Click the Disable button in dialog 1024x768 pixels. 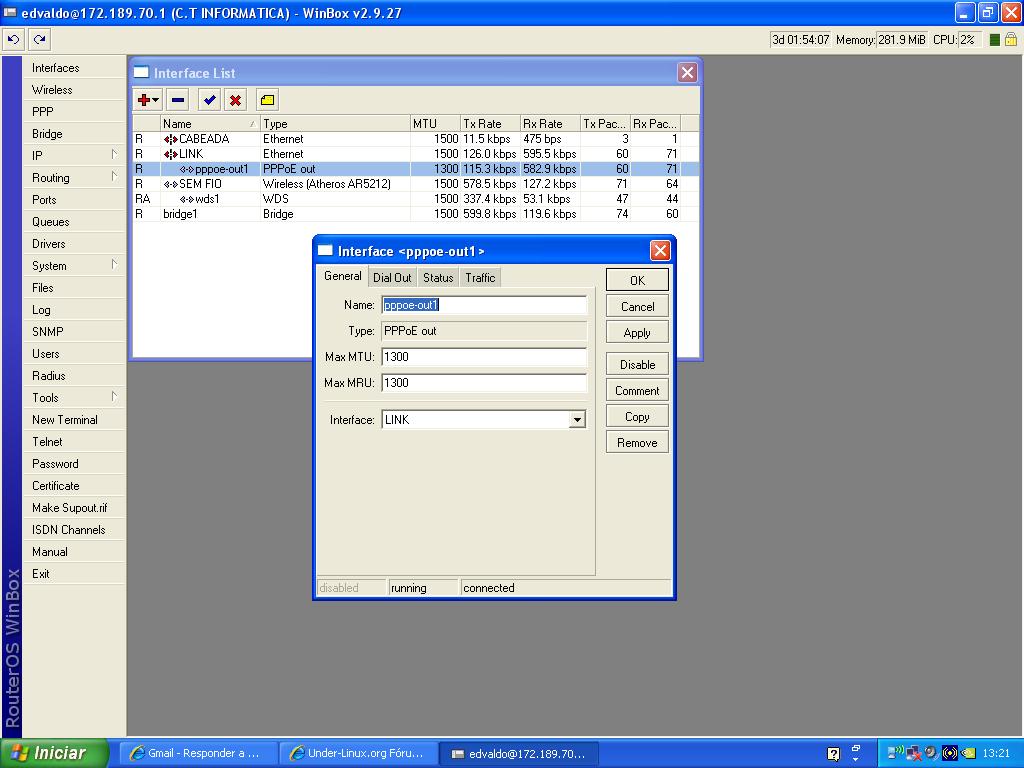[x=637, y=364]
